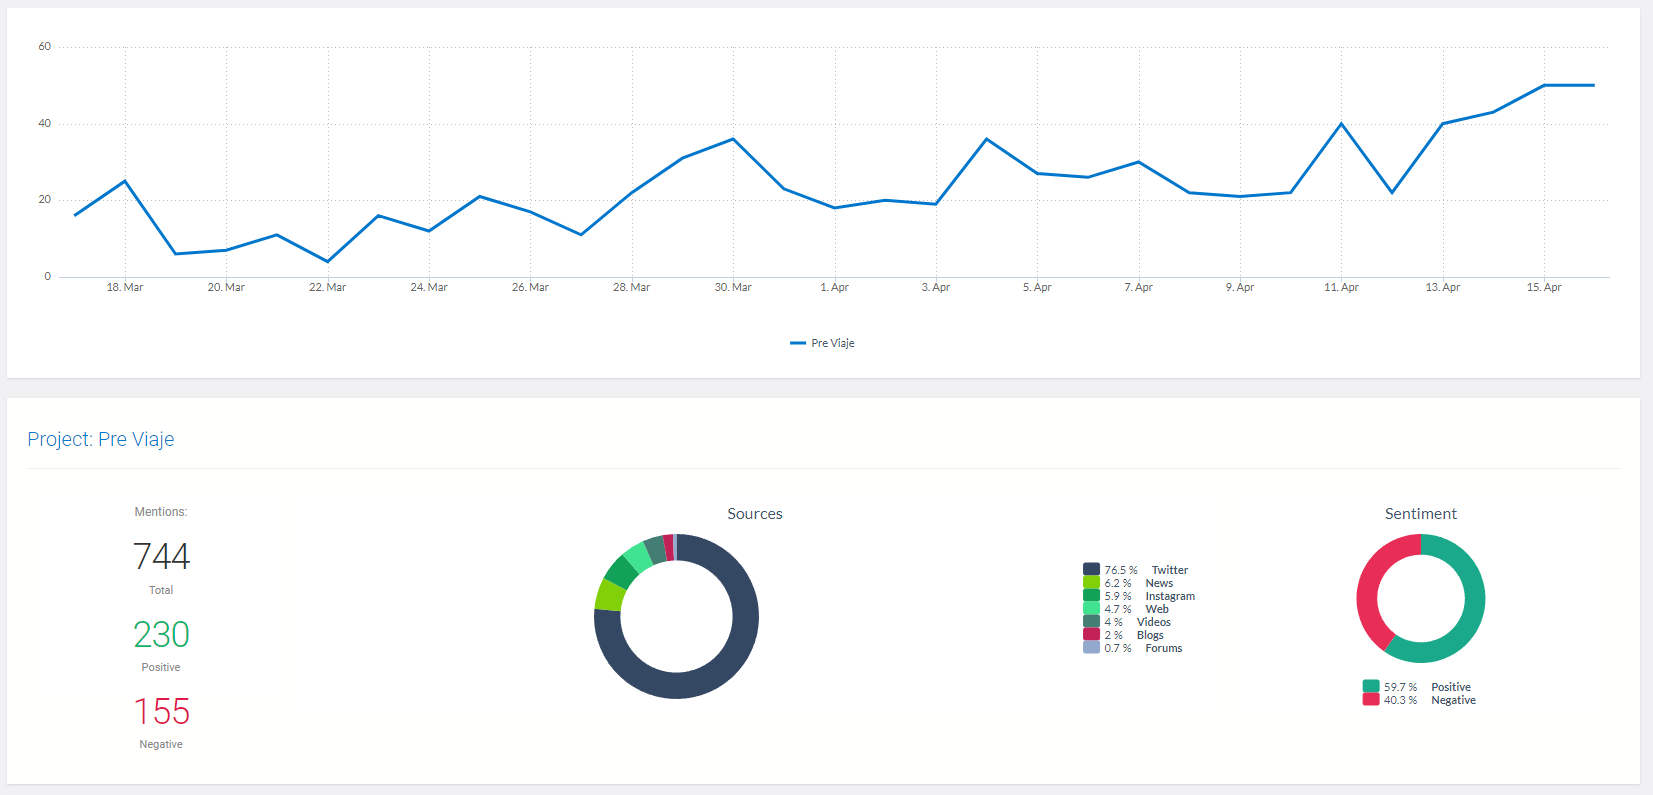Click the 30. Mar axis label
The width and height of the screenshot is (1653, 795).
click(x=733, y=287)
